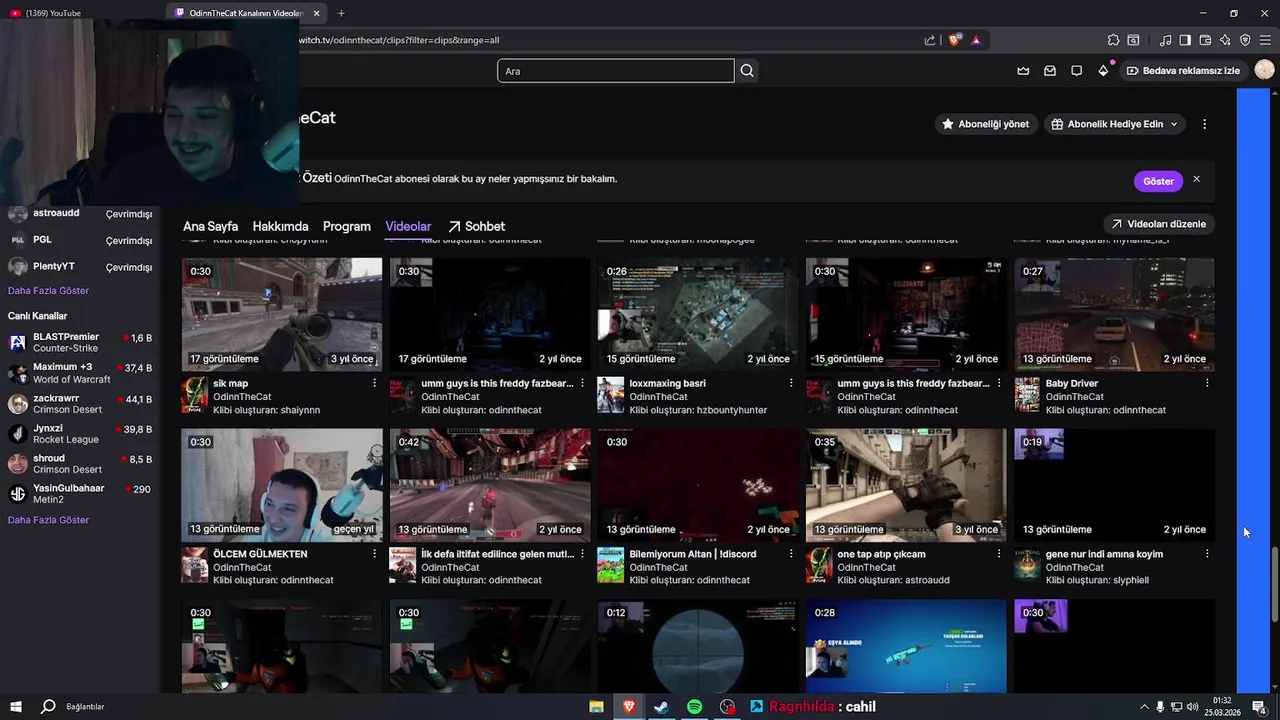
Task: Play the loxxmaxing basri clip thumbnail
Action: (698, 315)
